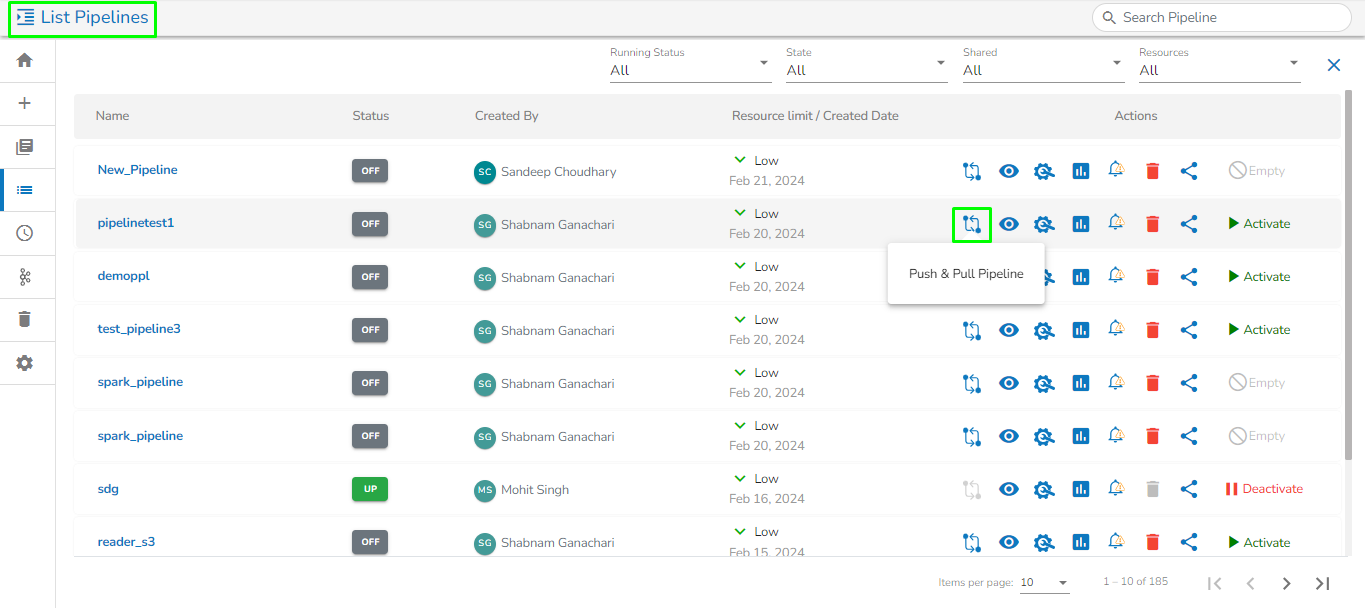Viewport: 1365px width, 608px height.
Task: Activate the pipelinetest1 pipeline
Action: click(1259, 224)
